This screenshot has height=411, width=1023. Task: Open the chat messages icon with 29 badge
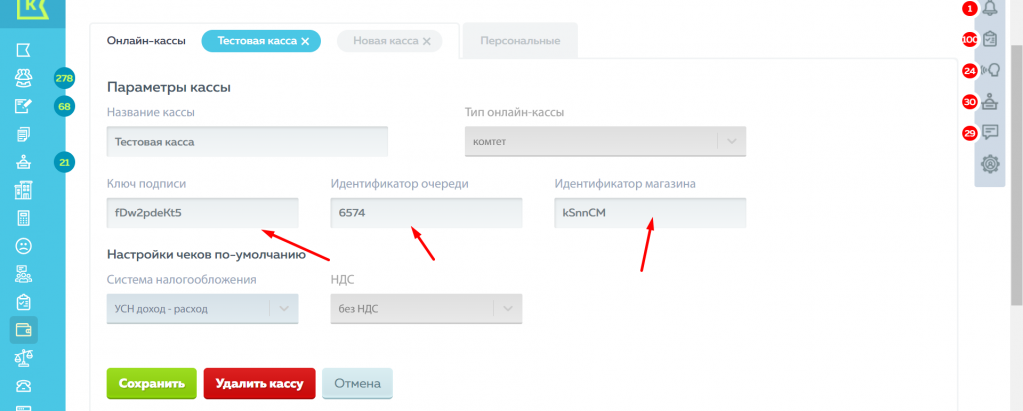(x=990, y=132)
